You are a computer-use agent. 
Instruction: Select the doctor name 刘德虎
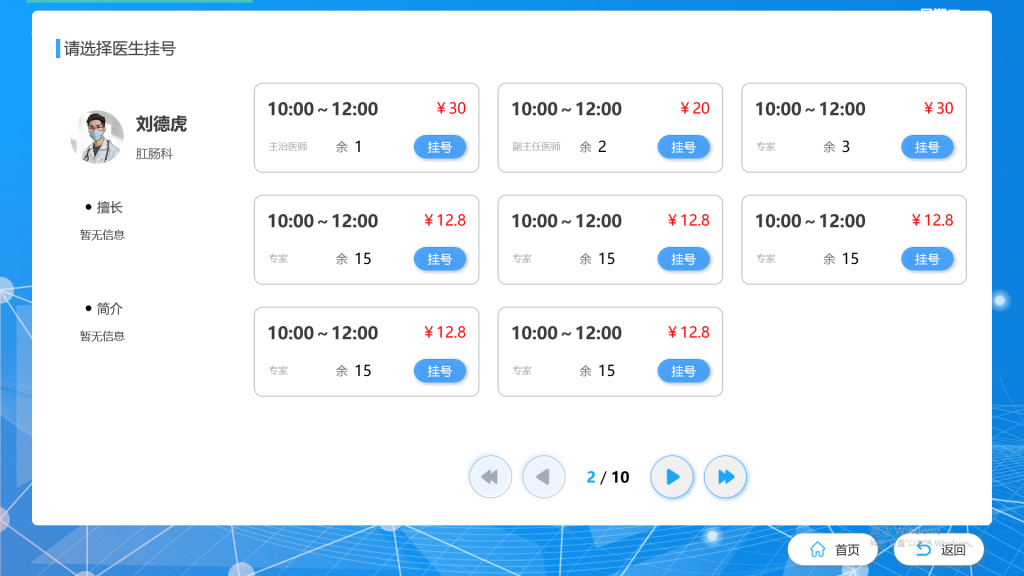(161, 123)
